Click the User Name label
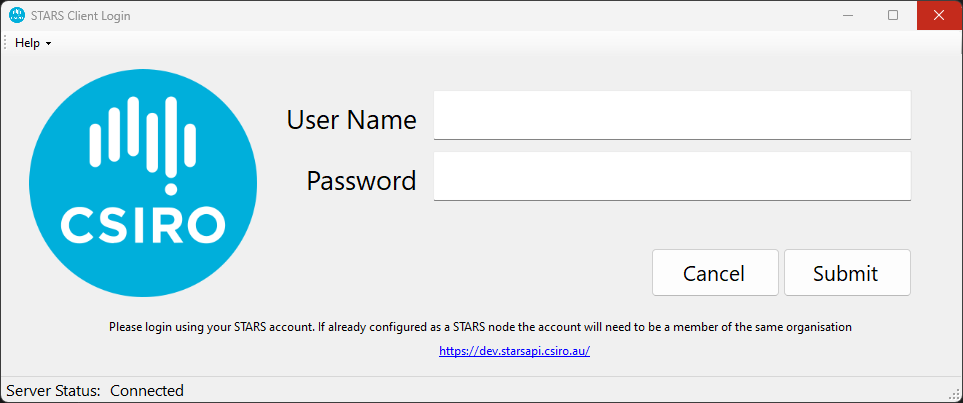The width and height of the screenshot is (963, 403). (351, 120)
